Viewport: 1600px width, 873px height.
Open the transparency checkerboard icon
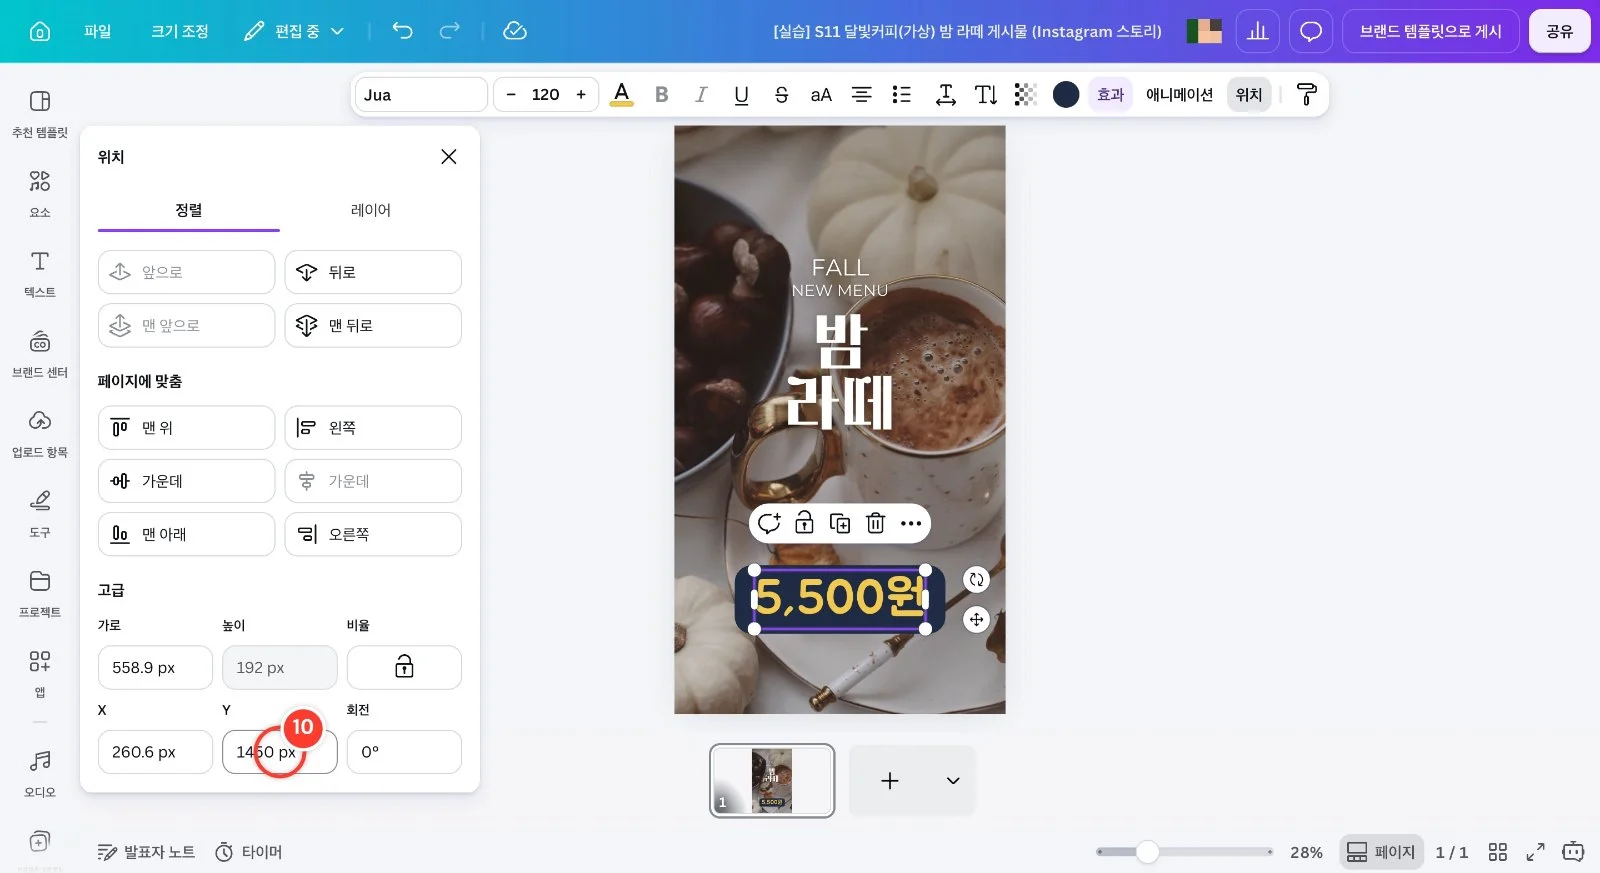pyautogui.click(x=1025, y=94)
